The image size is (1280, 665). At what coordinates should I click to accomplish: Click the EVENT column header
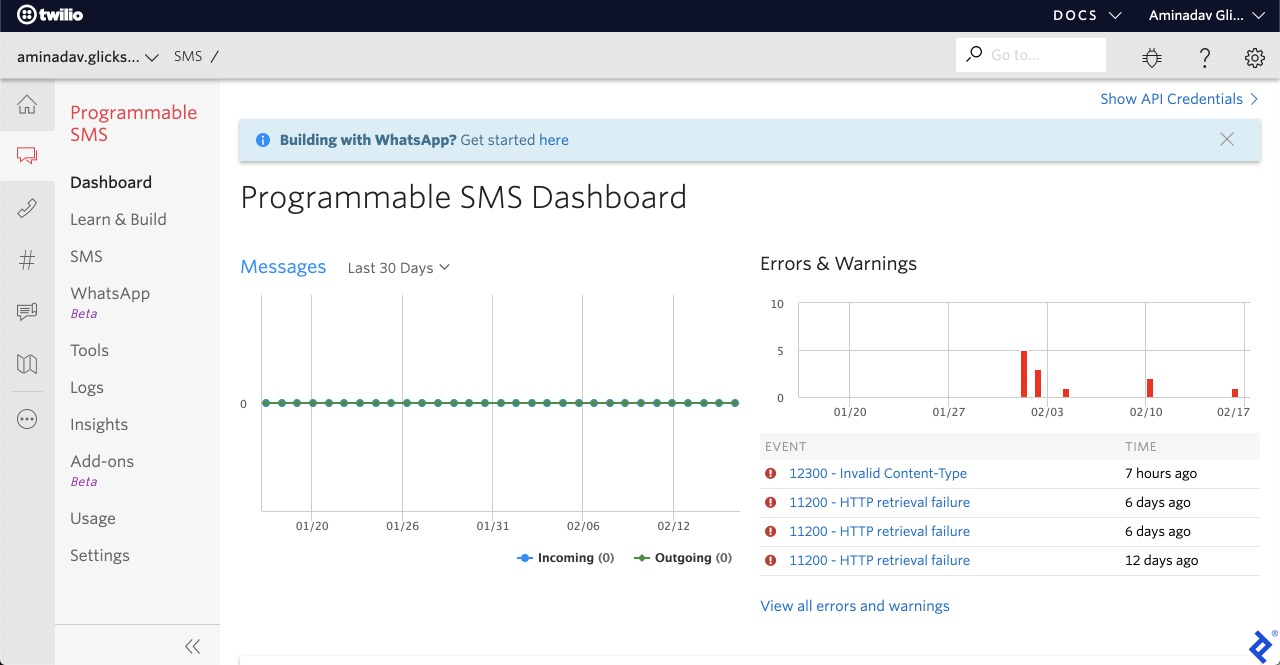point(785,447)
